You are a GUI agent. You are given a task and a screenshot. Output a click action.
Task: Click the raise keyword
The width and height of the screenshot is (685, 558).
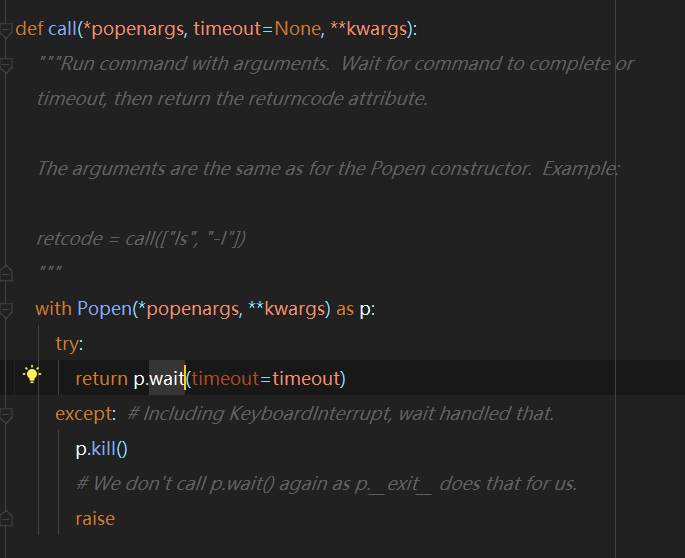coord(95,519)
